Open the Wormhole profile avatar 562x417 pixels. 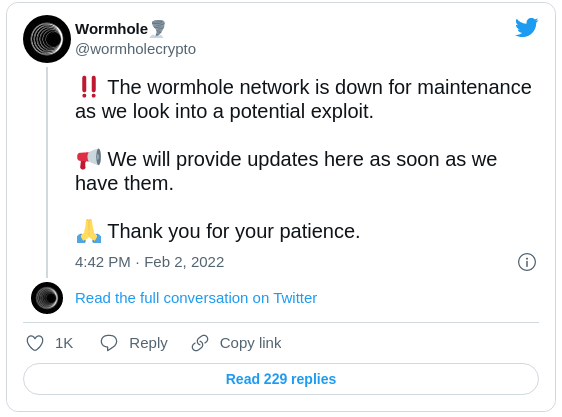47,39
